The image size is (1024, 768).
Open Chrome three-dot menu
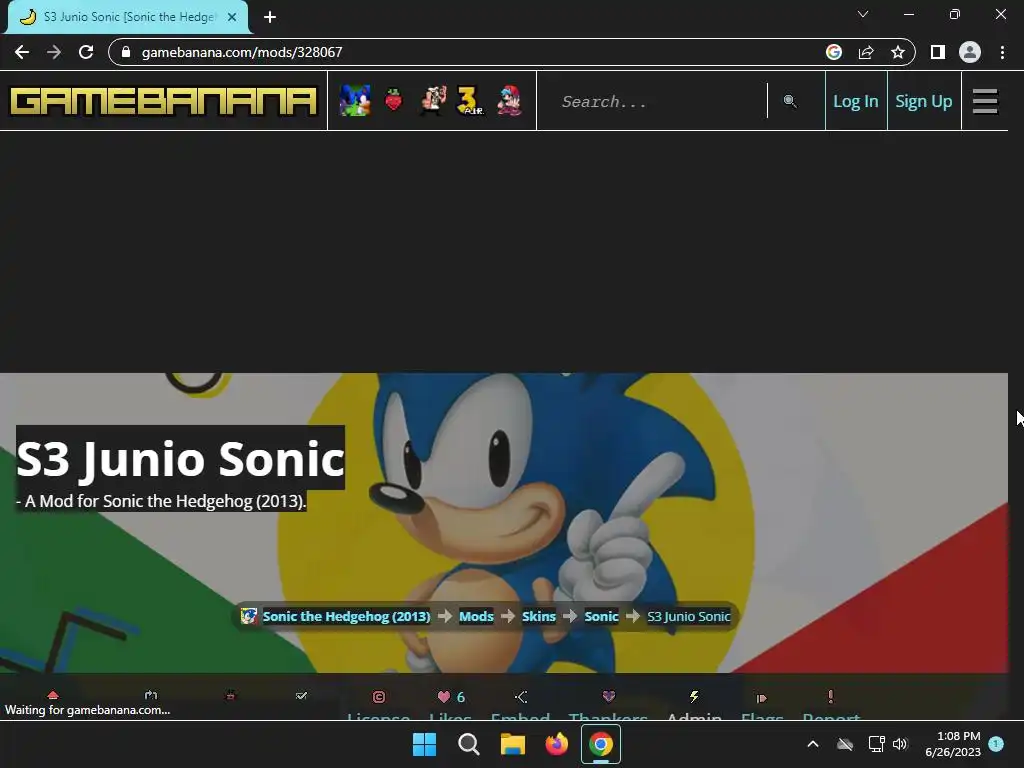[1002, 52]
